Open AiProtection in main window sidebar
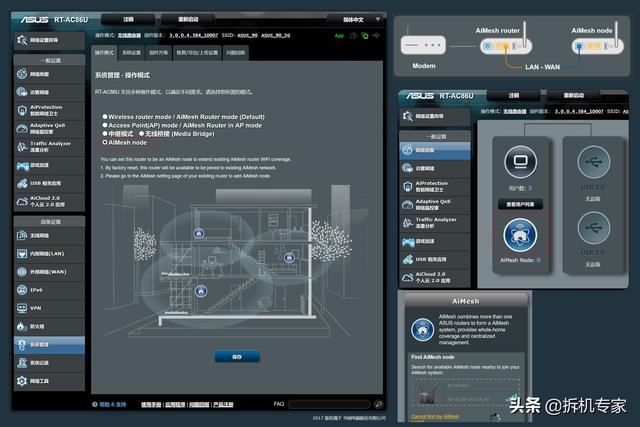 [49, 110]
